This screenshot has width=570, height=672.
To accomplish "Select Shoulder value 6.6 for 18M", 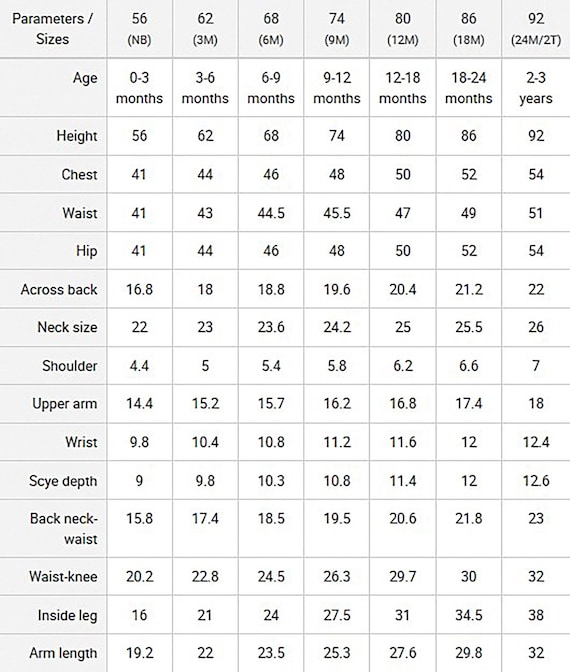I will point(468,366).
